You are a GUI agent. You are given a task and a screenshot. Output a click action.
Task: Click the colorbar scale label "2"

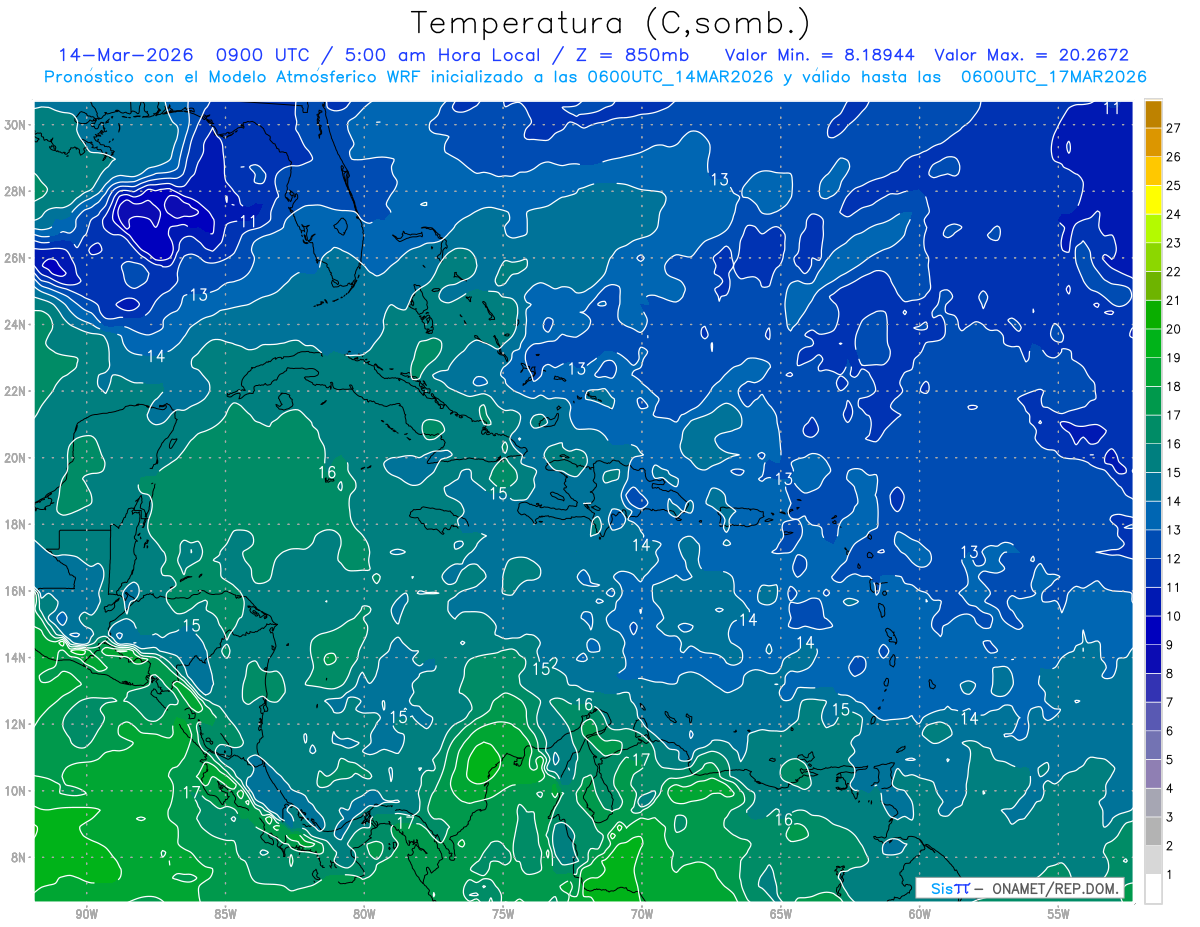pos(1170,846)
